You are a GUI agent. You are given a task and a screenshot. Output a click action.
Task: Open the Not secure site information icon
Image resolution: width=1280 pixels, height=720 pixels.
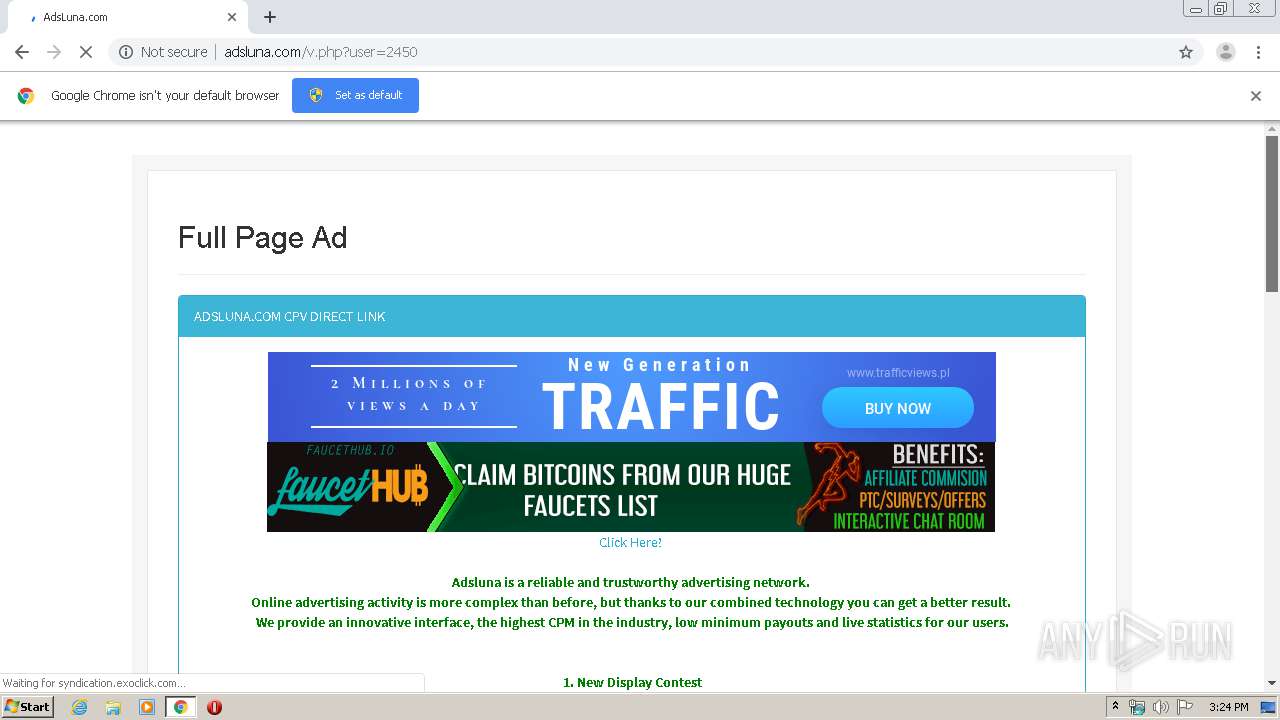[x=126, y=52]
